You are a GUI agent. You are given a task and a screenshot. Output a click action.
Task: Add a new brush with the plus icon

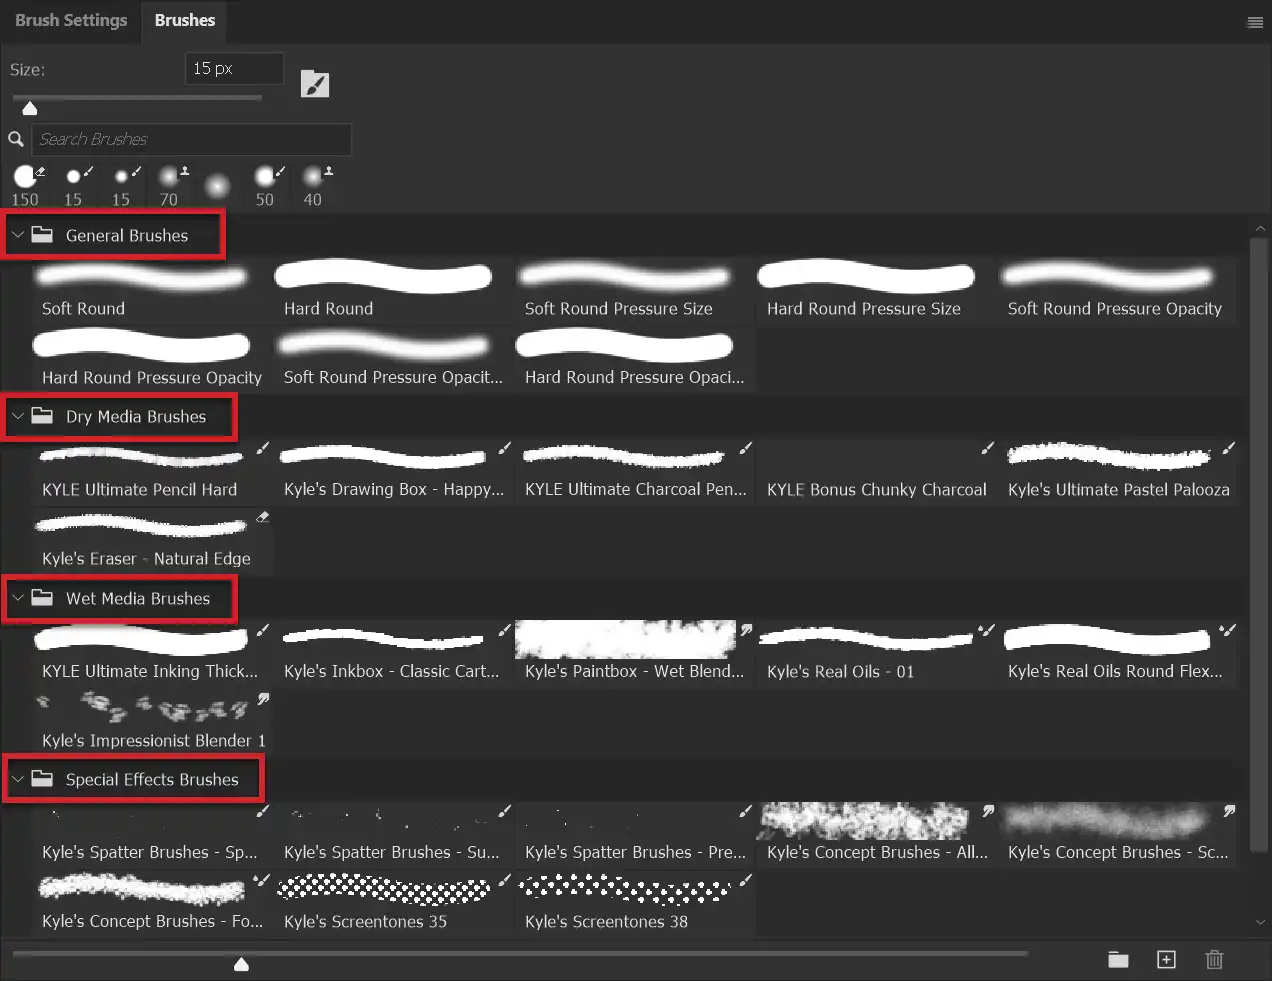click(x=1166, y=959)
